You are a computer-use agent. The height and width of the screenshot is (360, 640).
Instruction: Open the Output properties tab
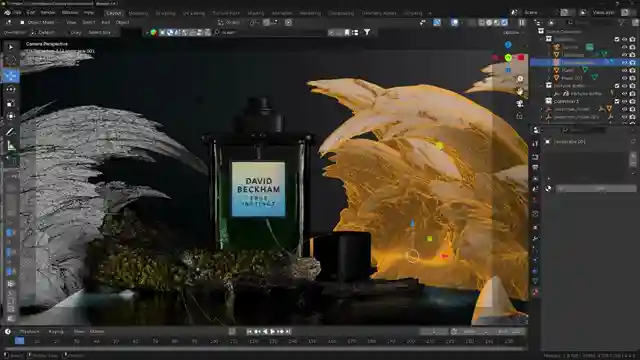click(x=536, y=167)
